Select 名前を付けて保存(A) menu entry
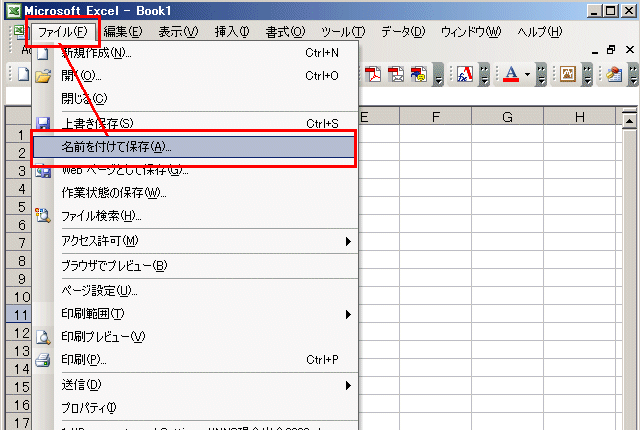This screenshot has height=430, width=640. point(194,147)
